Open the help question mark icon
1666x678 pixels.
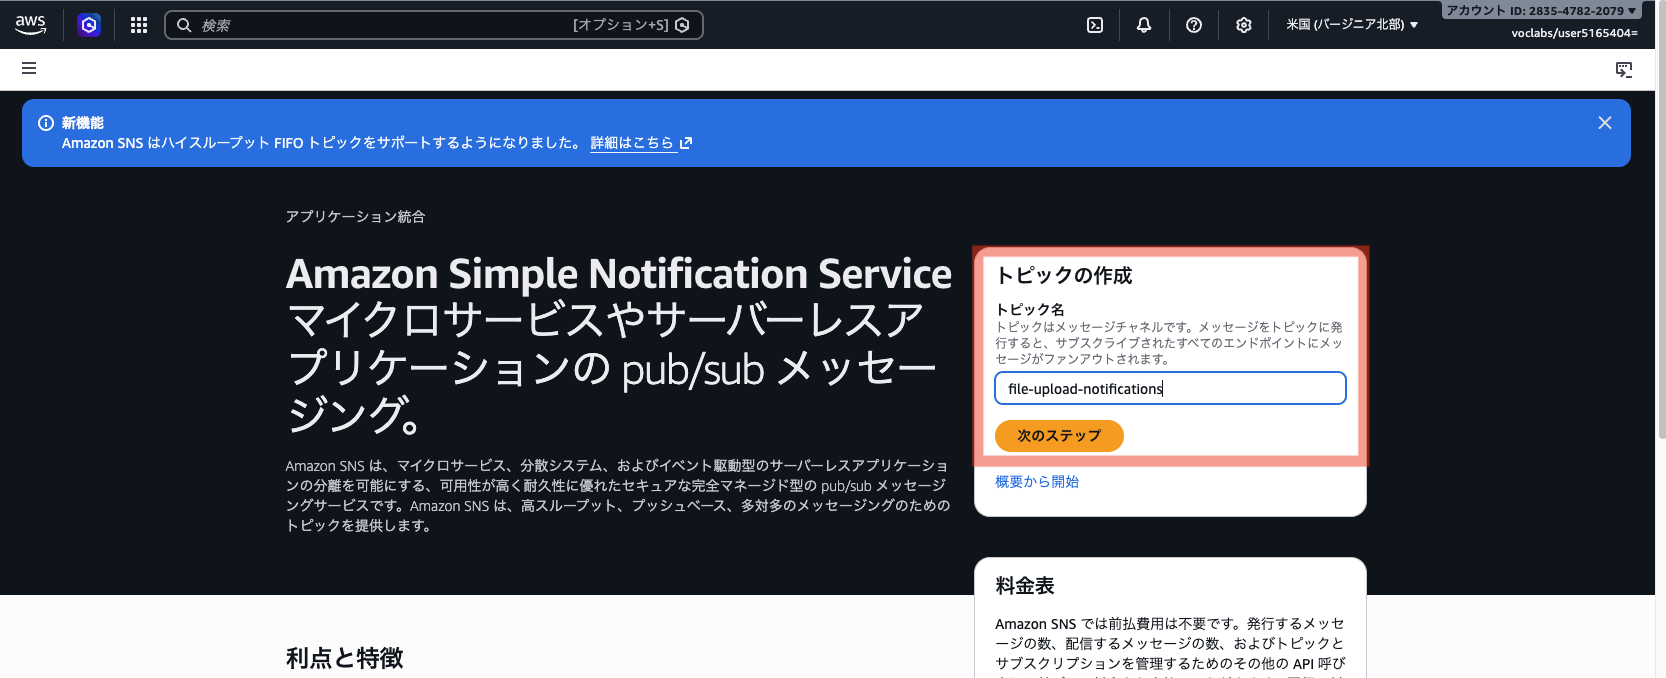(1194, 25)
